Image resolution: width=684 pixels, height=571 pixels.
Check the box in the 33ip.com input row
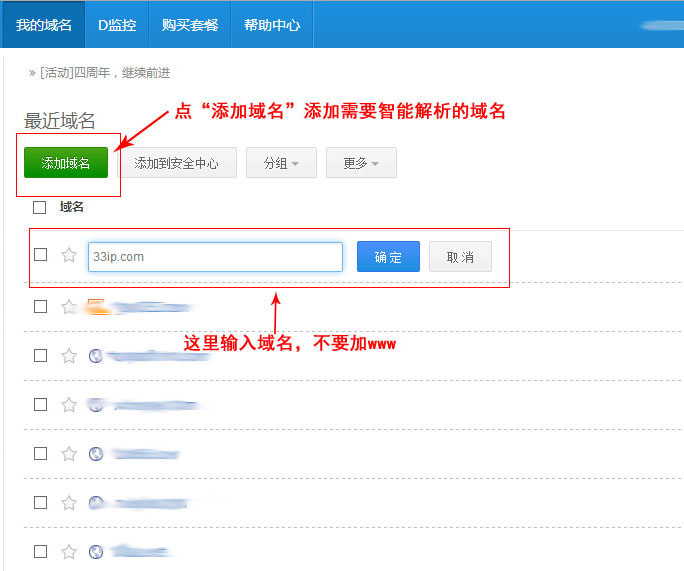(x=40, y=255)
